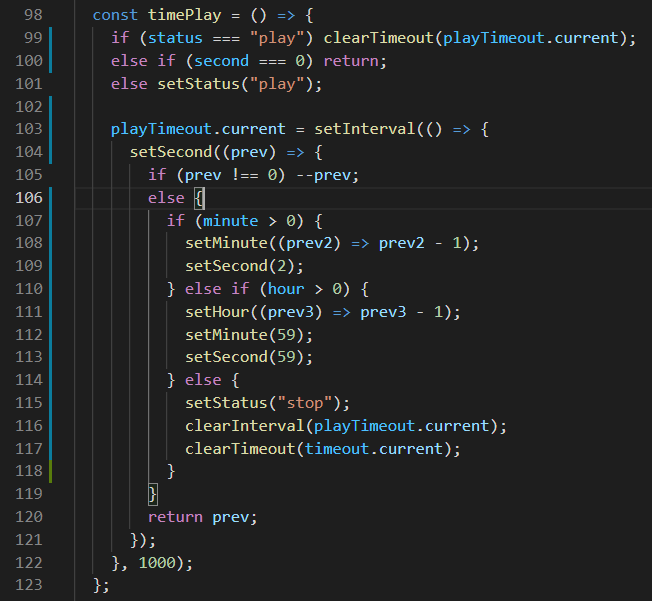Click playTimeout.current on line 103
Screen dimensions: 652x601
tap(198, 129)
